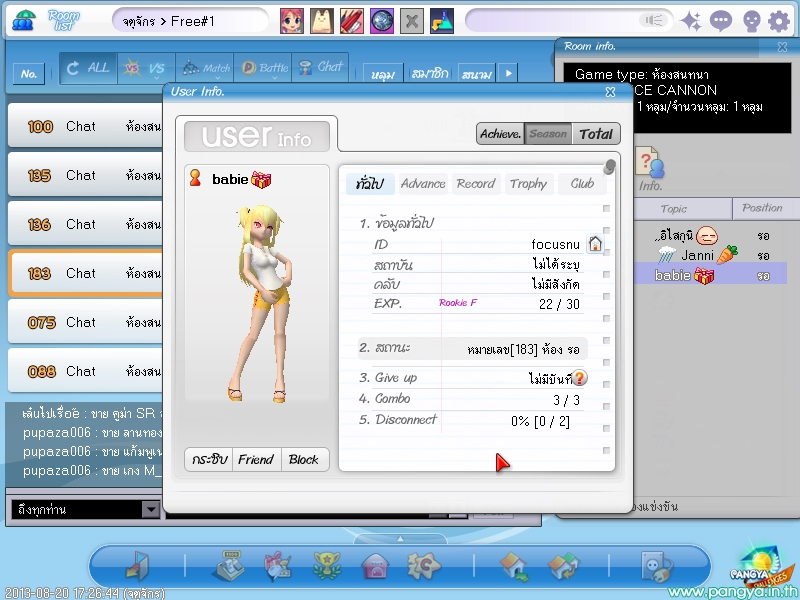
Task: Click the gray X slot icon
Action: (x=412, y=21)
